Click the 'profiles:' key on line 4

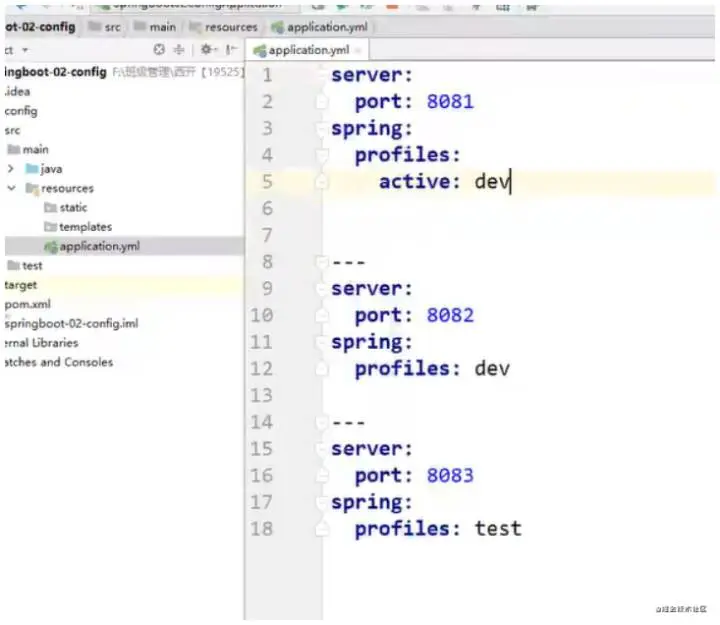point(408,155)
